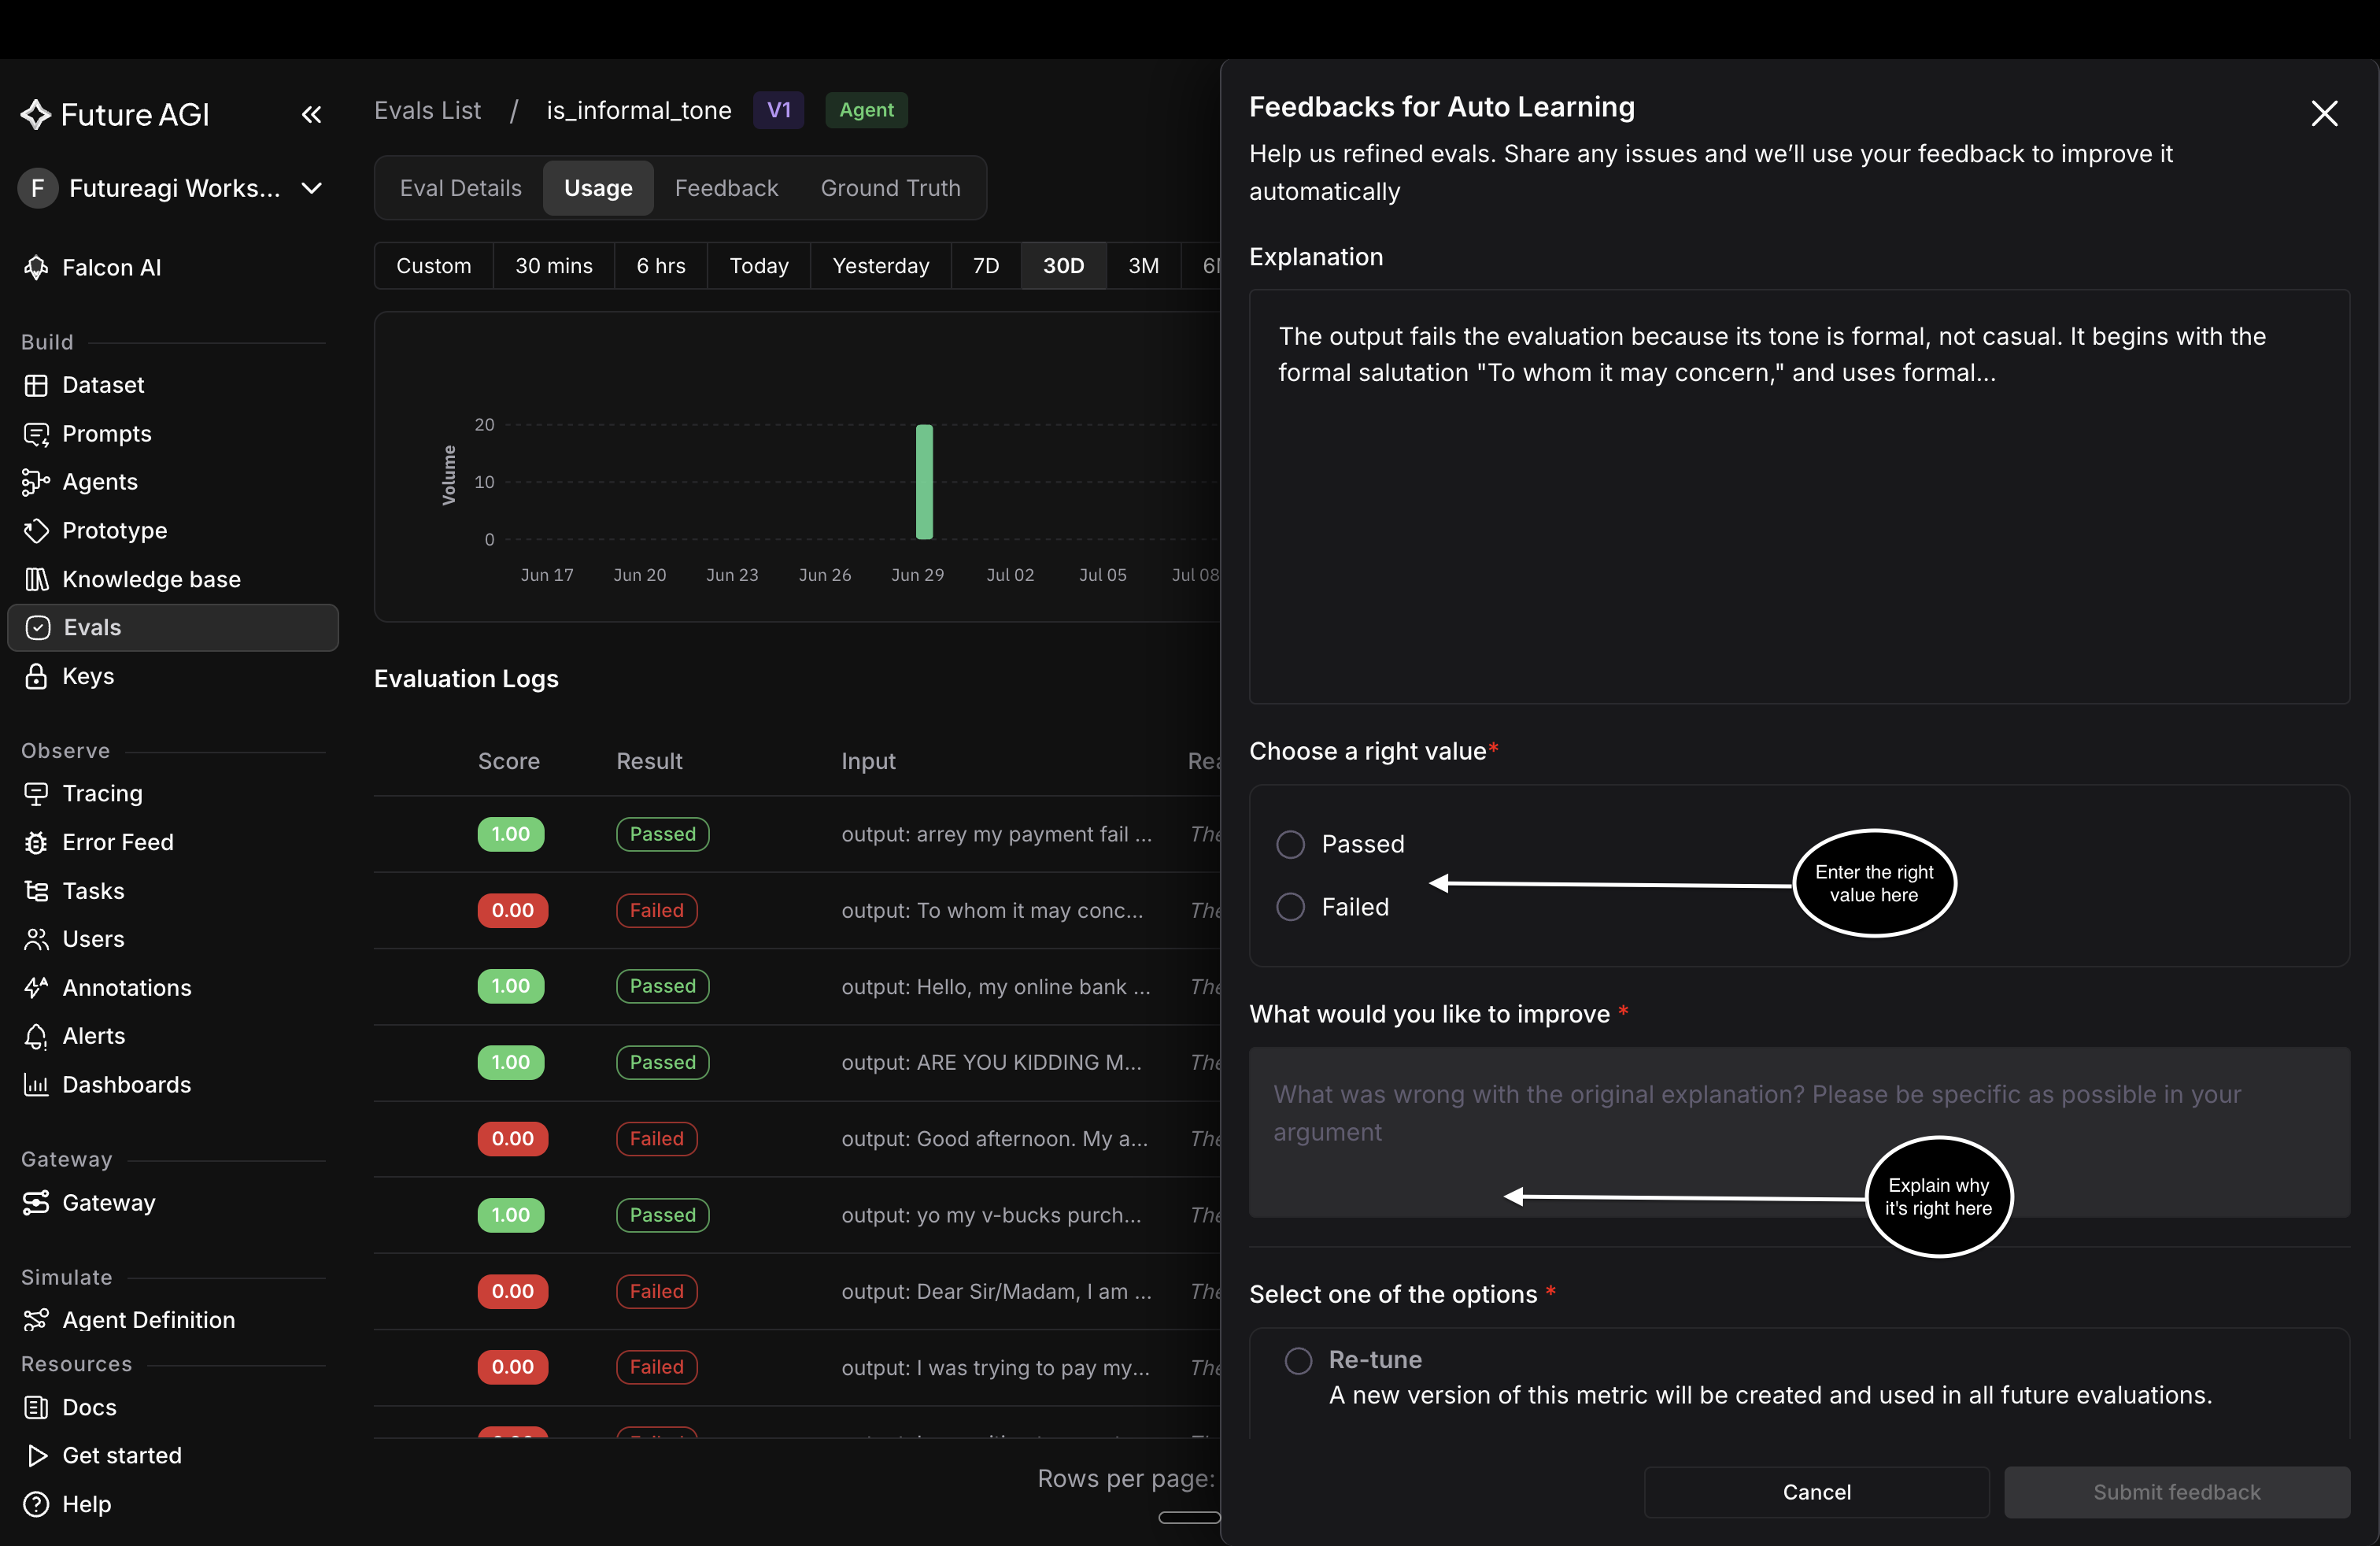Viewport: 2380px width, 1546px height.
Task: Open Docs via its document icon
Action: (x=36, y=1408)
